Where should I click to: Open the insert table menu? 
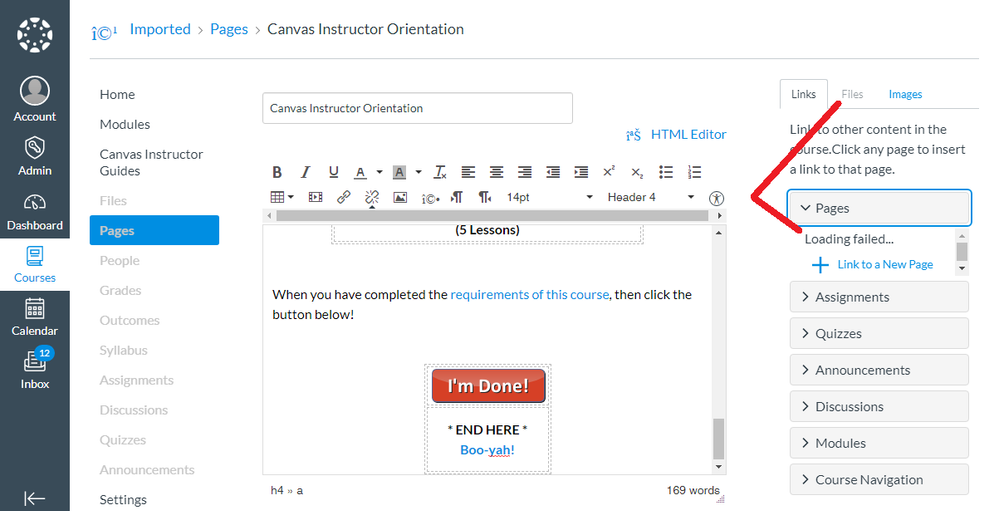282,198
